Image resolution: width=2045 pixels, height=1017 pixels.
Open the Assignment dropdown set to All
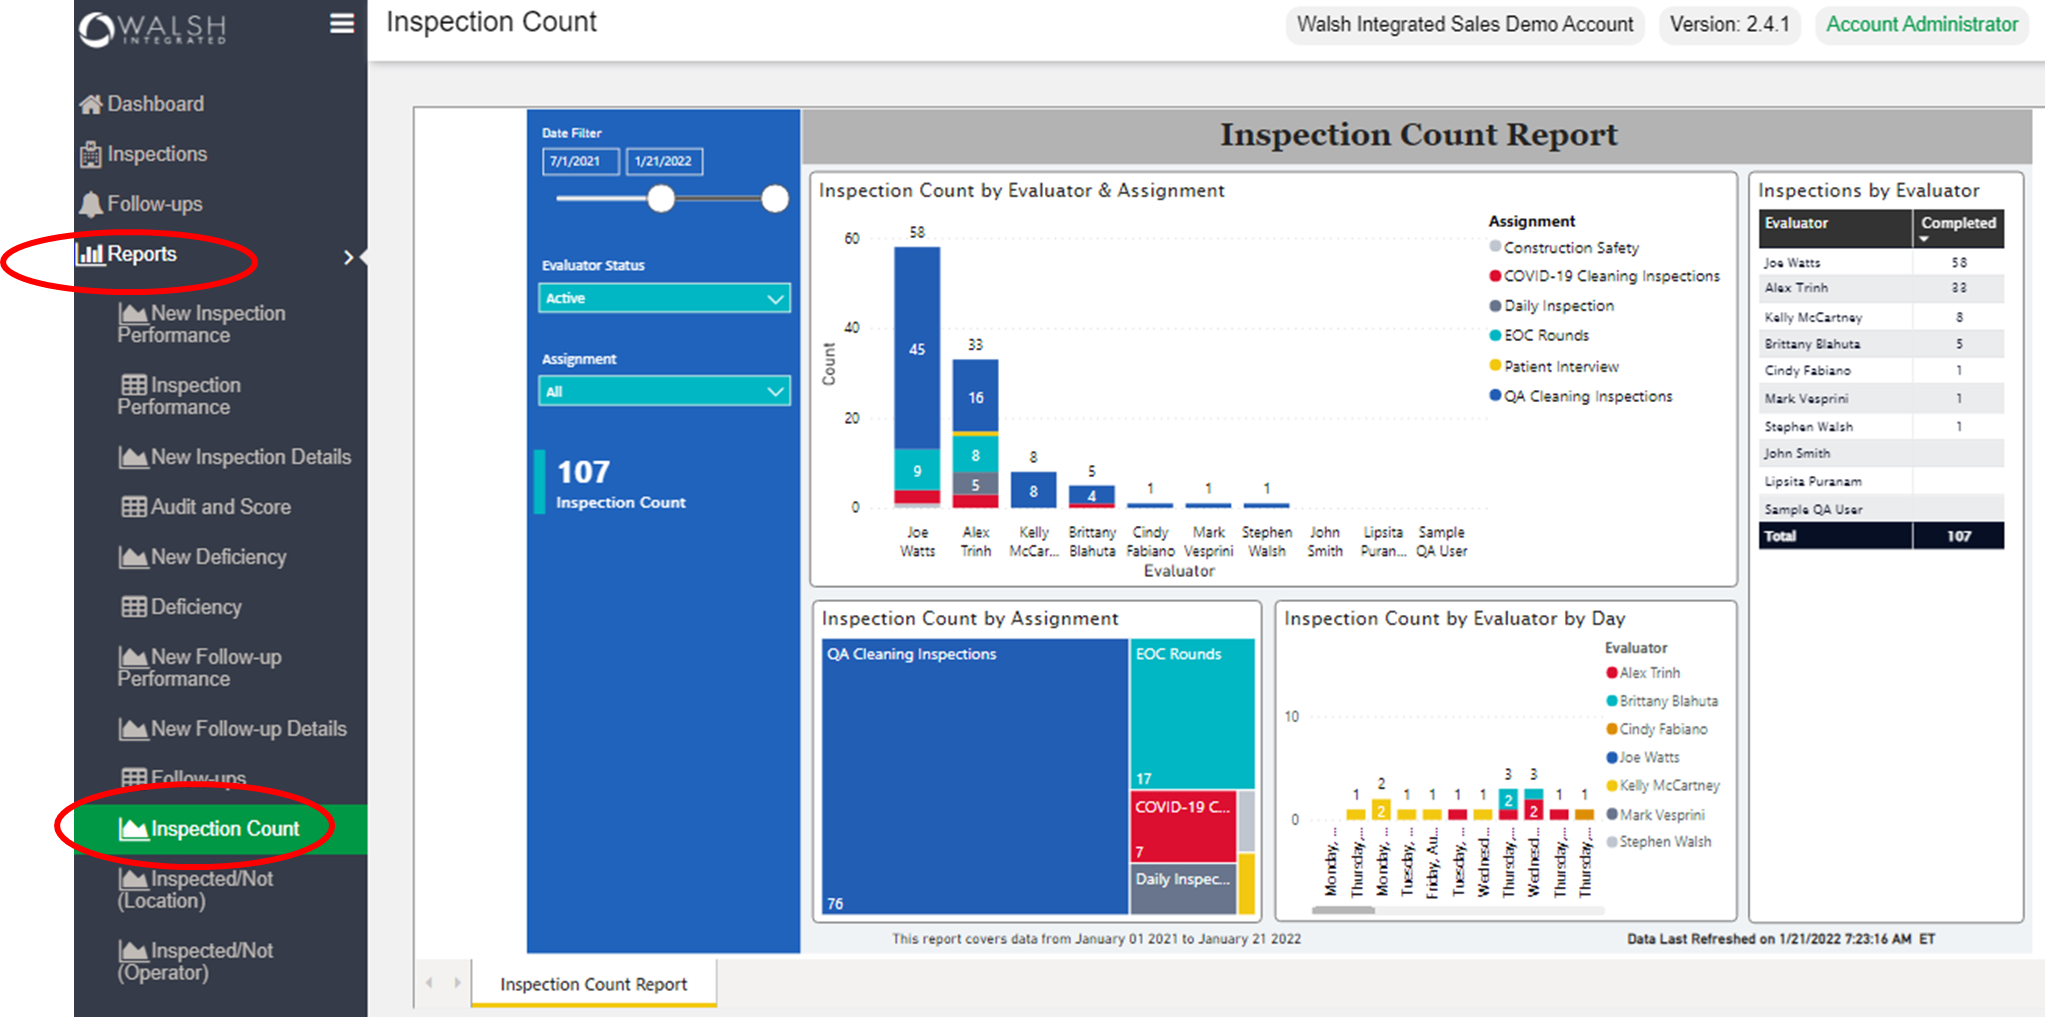click(663, 390)
